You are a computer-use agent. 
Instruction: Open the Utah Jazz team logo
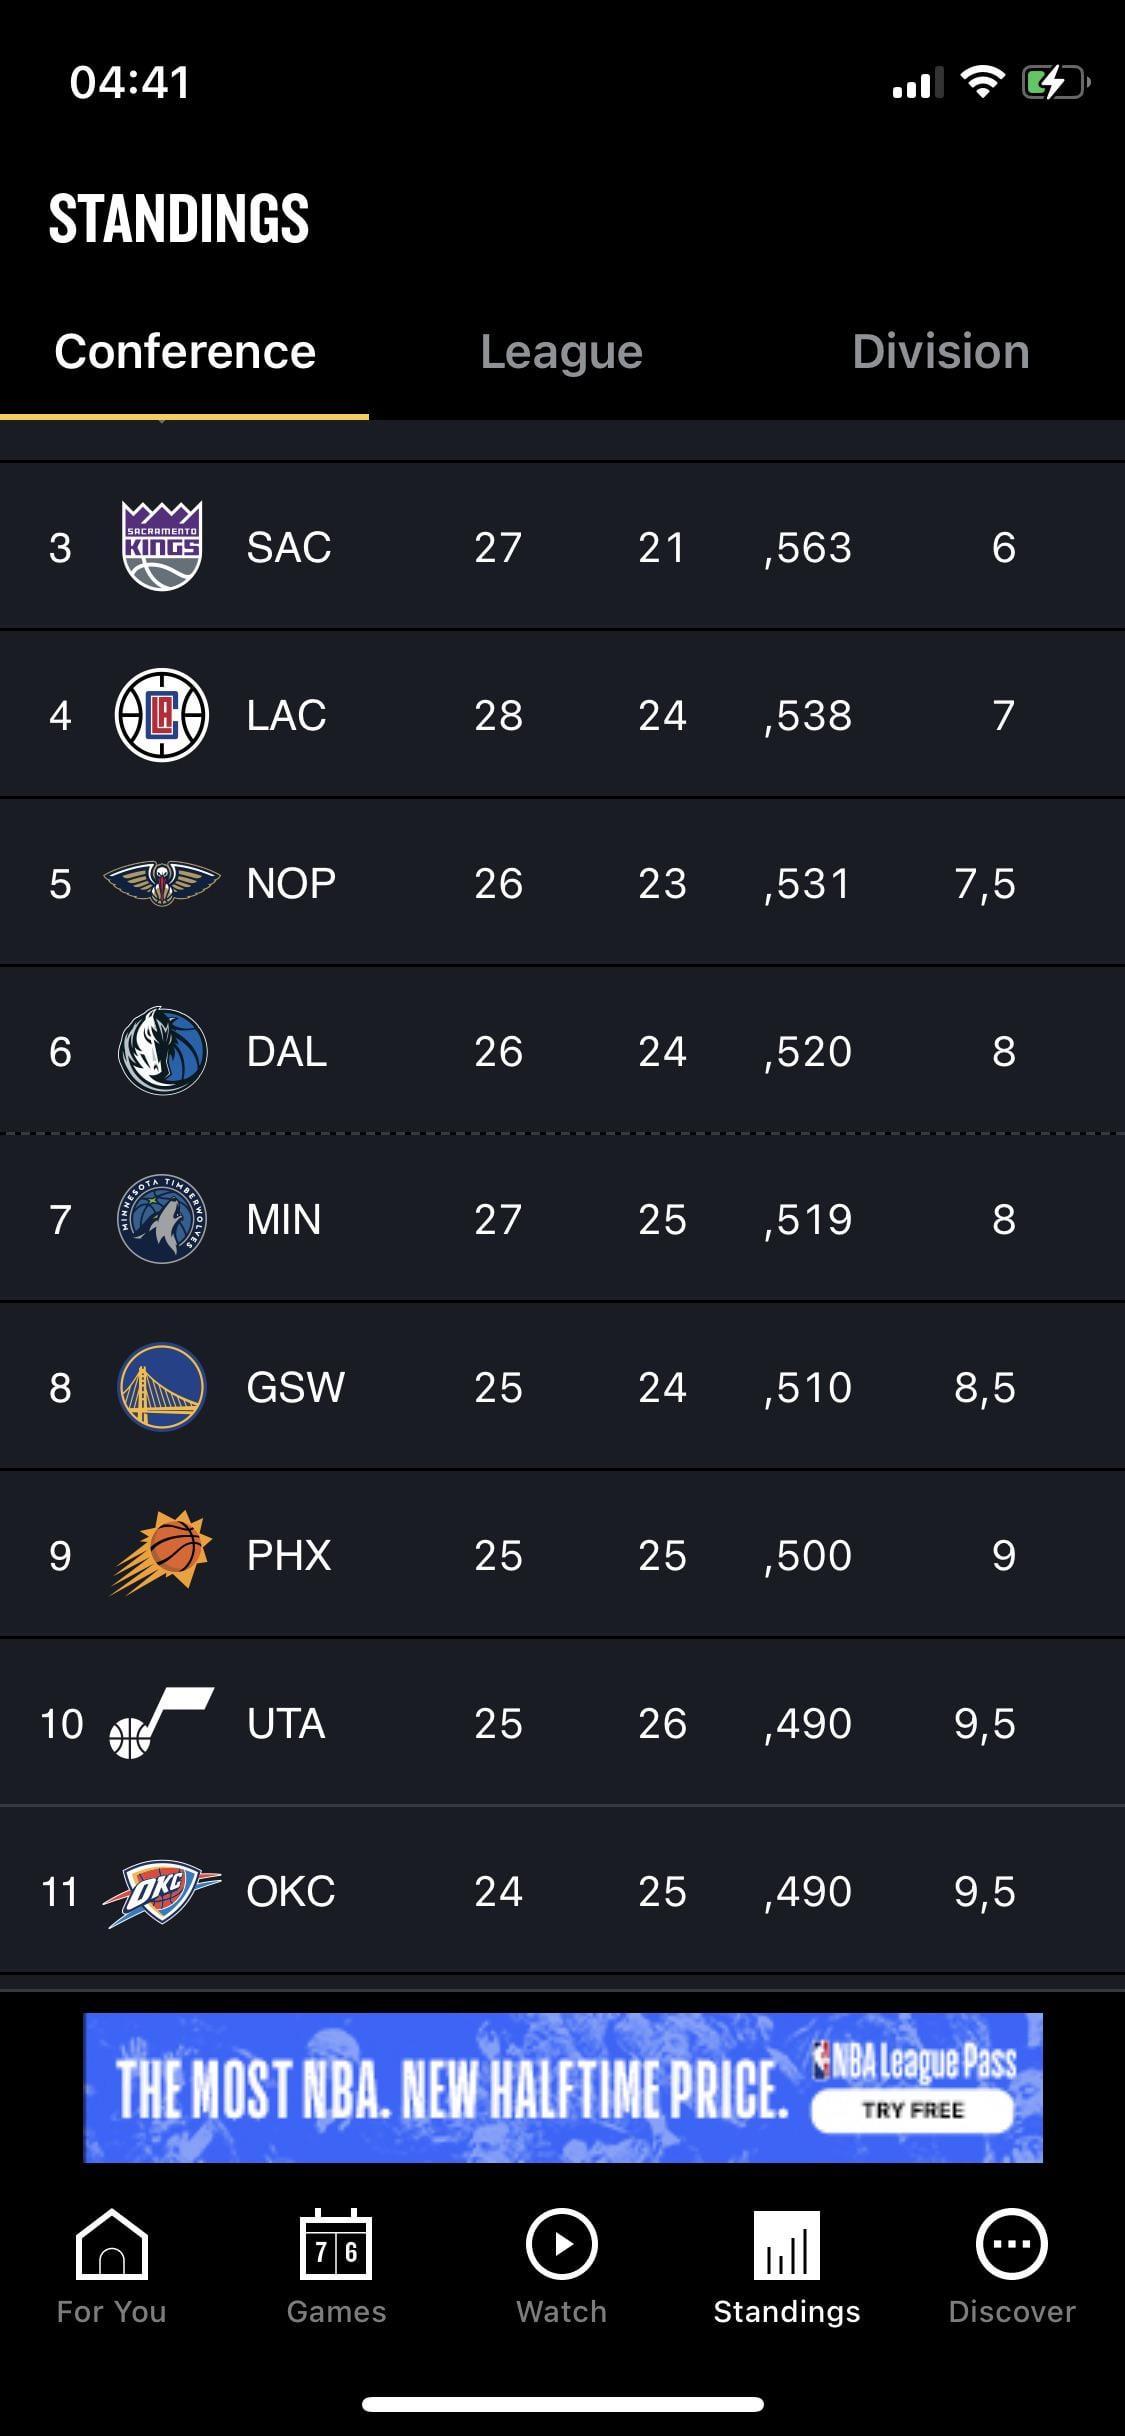click(160, 1723)
